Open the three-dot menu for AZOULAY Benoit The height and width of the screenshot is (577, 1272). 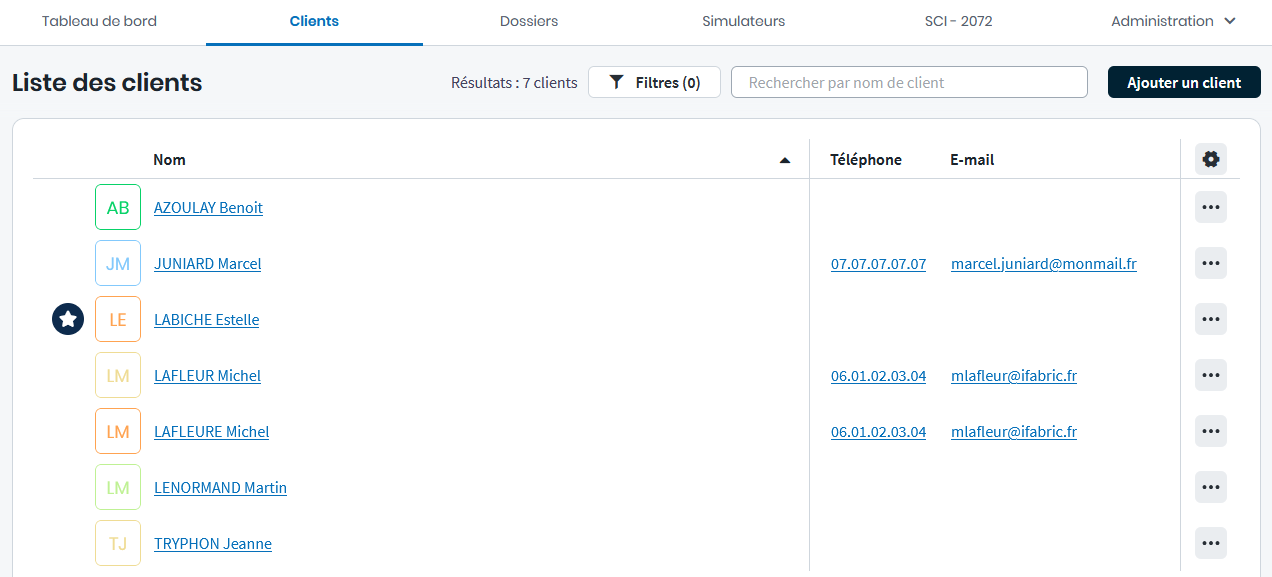(1210, 207)
